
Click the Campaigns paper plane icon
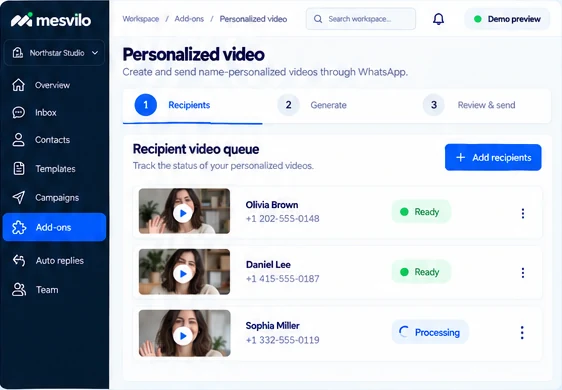(x=19, y=198)
